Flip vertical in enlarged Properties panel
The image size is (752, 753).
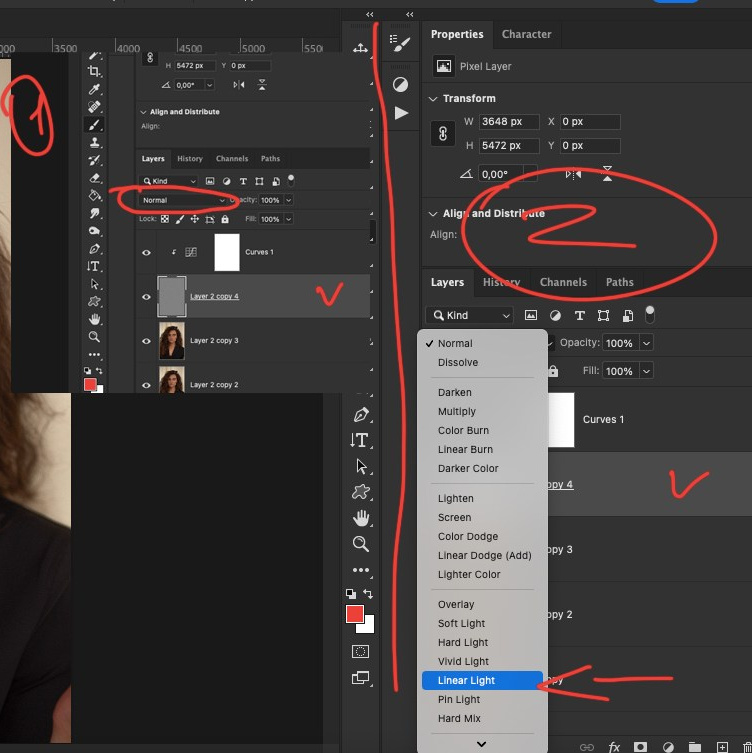[607, 173]
